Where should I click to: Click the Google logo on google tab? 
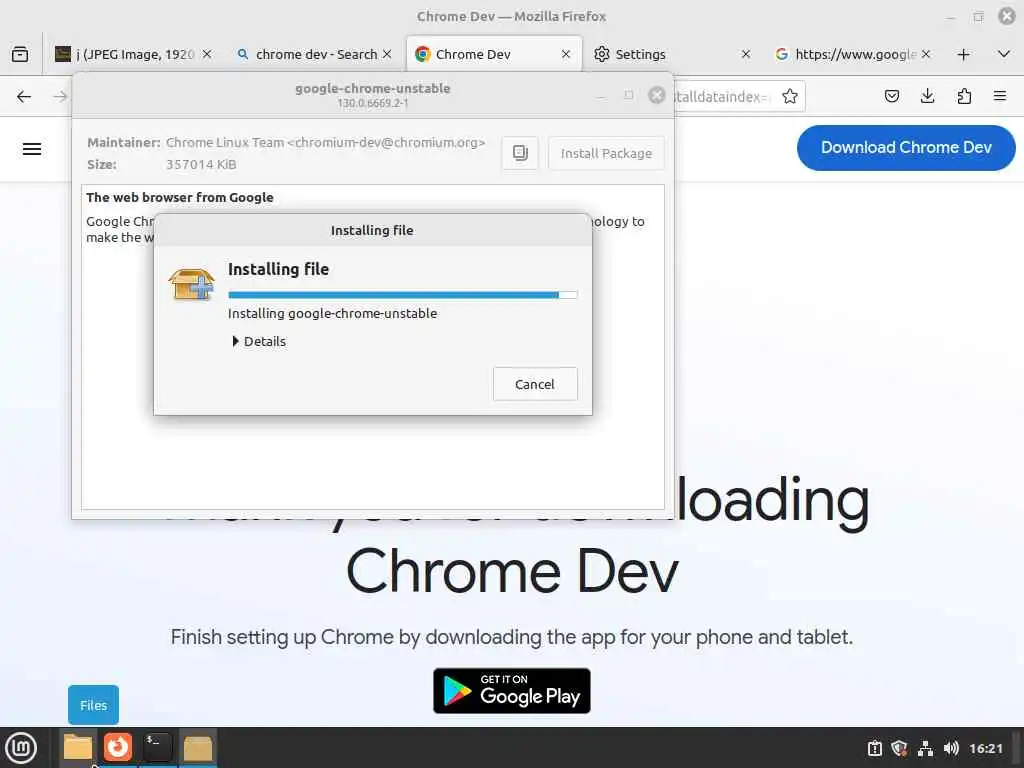(781, 54)
